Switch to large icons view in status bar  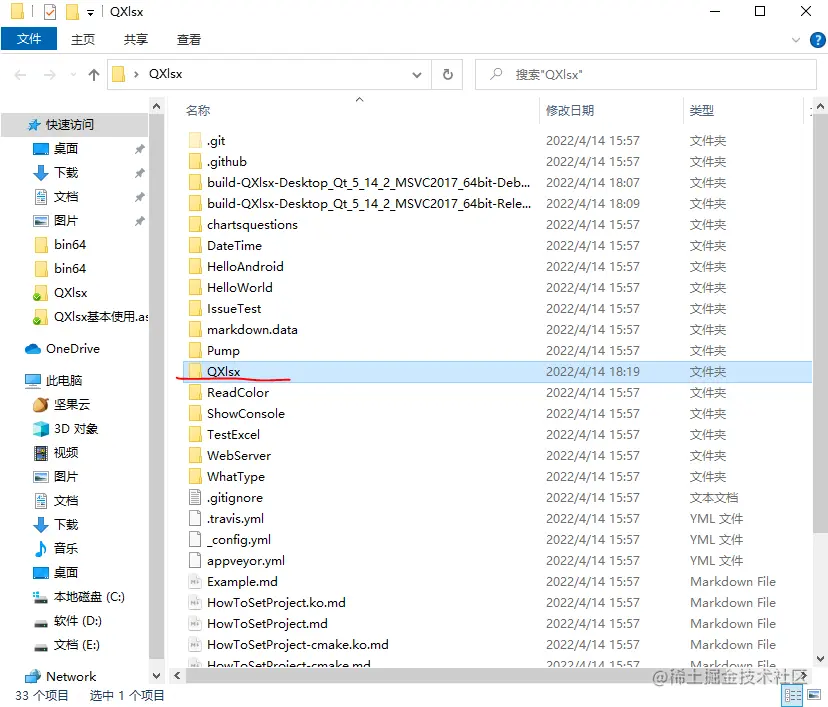pos(814,696)
